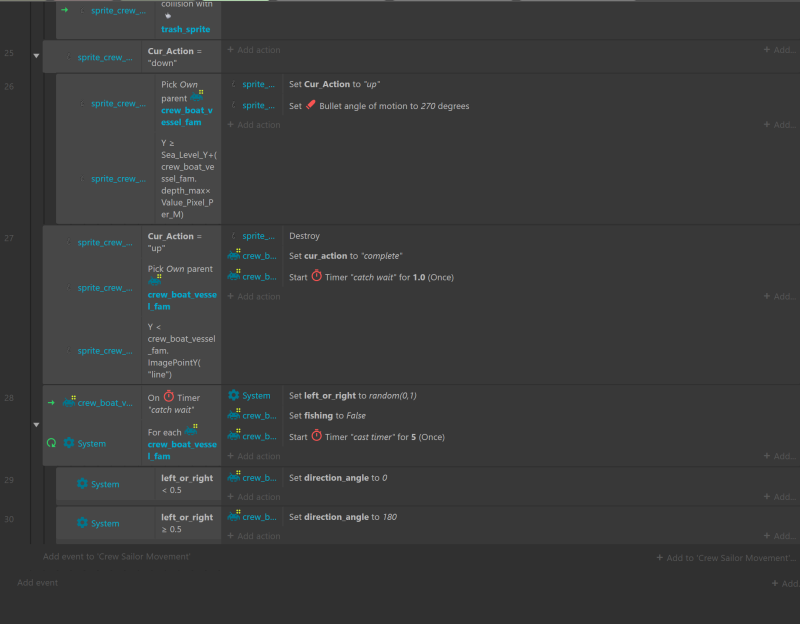Select the 'Destroy' action in event 27
The image size is (800, 624).
[x=304, y=236]
